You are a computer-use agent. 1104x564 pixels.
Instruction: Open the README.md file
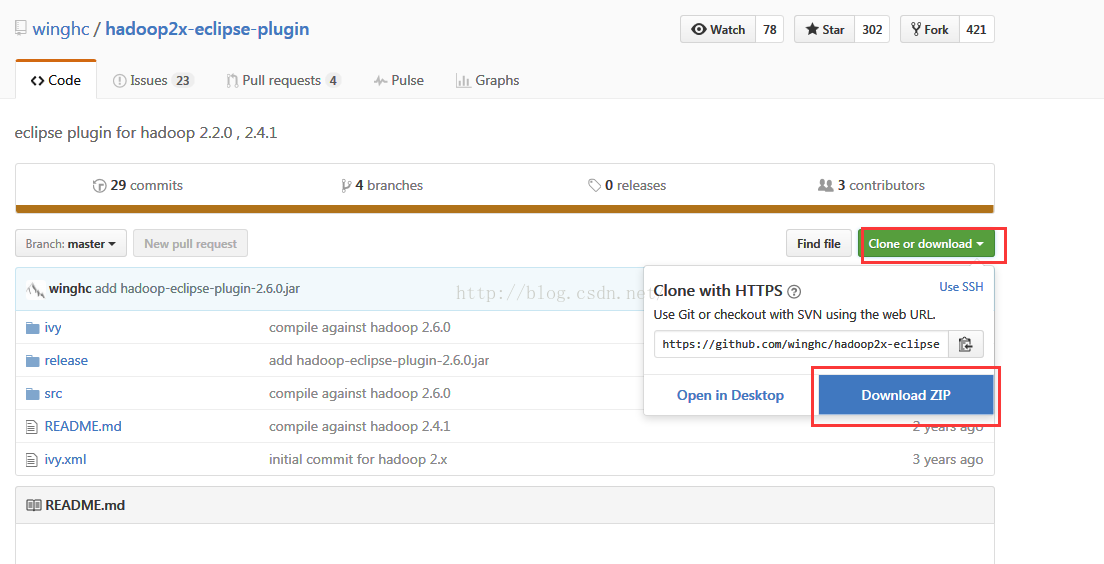click(83, 427)
